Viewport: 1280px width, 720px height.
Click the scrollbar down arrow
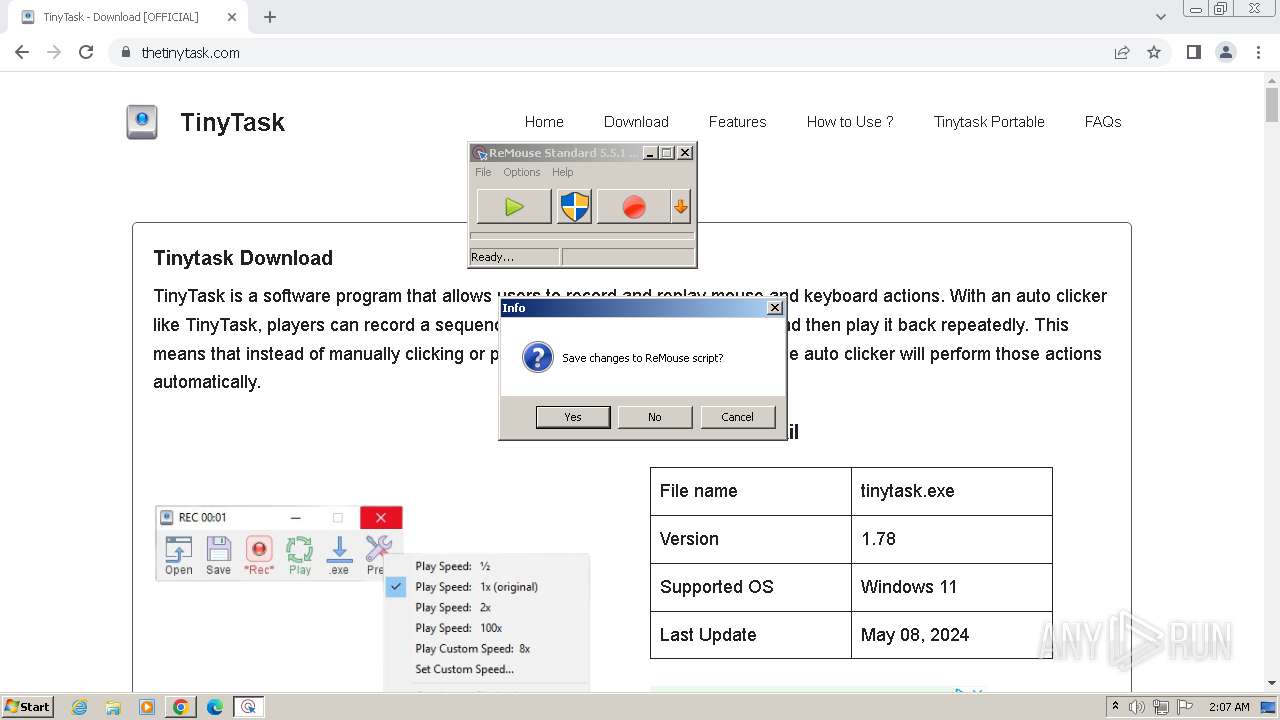coord(1272,683)
